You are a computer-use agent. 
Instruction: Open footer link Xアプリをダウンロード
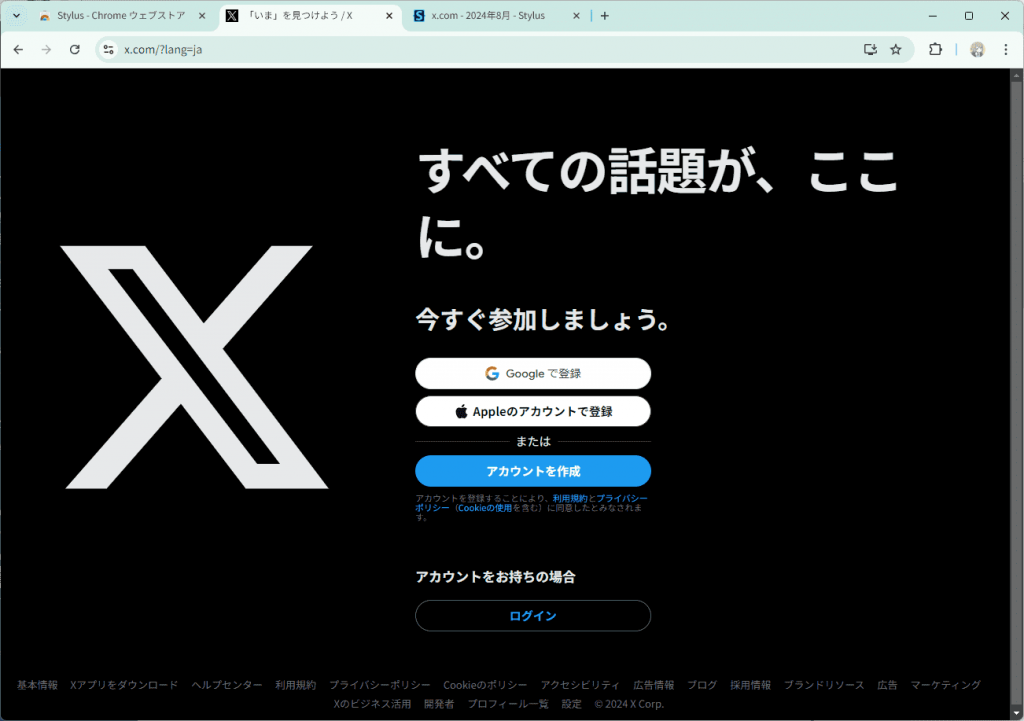(124, 685)
